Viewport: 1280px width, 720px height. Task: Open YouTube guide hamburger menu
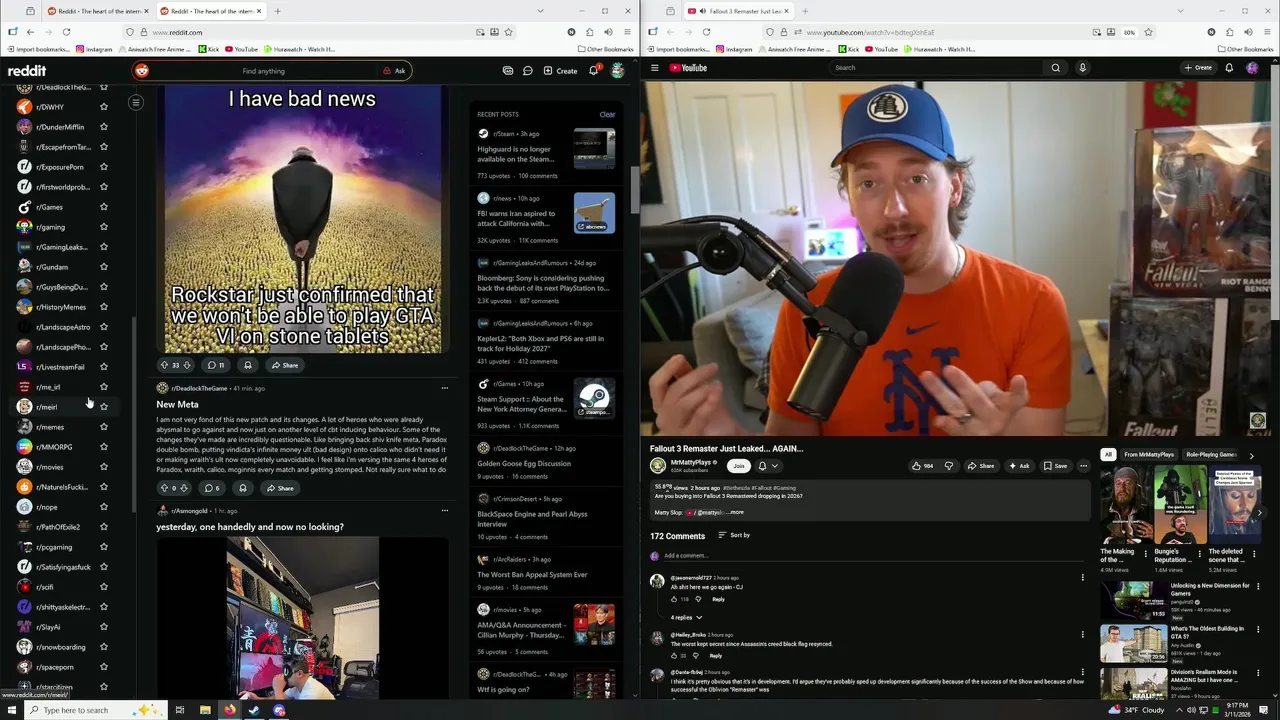[x=655, y=68]
